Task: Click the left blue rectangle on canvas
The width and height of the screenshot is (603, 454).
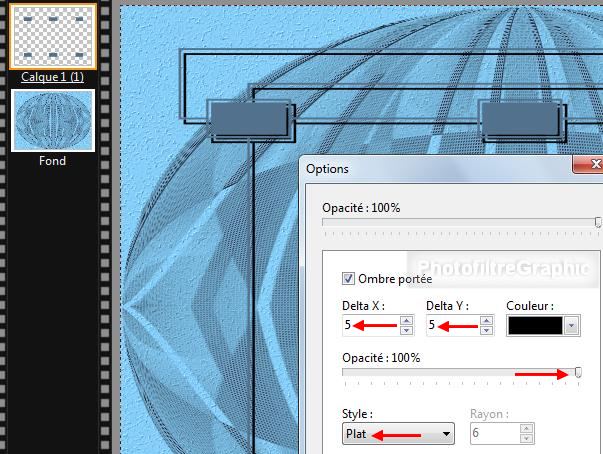Action: [248, 119]
